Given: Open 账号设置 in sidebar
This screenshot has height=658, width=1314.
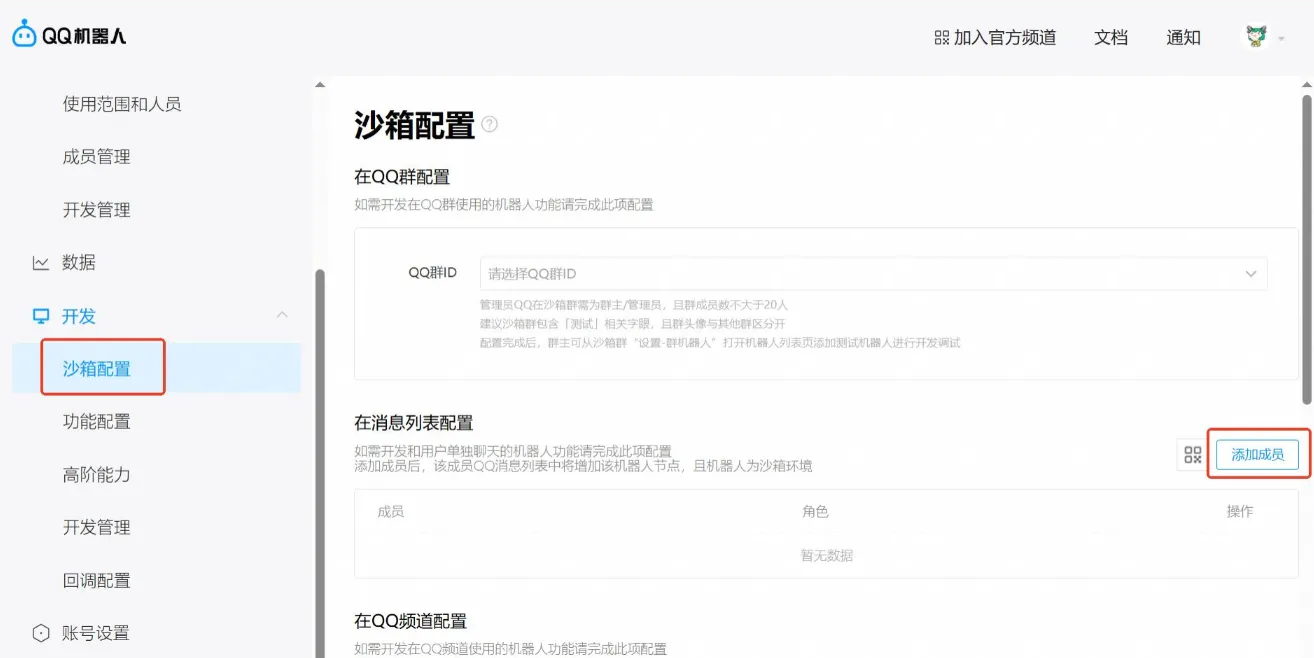Looking at the screenshot, I should [x=96, y=633].
